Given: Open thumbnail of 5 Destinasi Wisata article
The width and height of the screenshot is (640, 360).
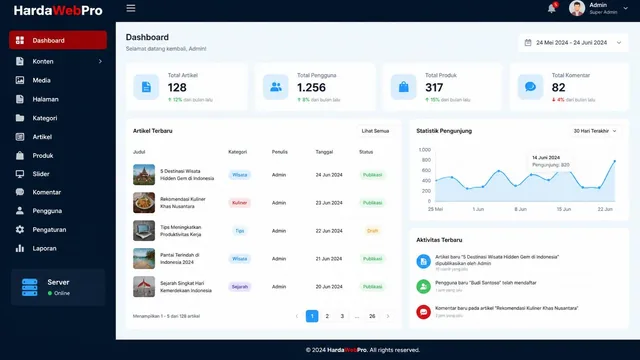Looking at the screenshot, I should click(144, 175).
